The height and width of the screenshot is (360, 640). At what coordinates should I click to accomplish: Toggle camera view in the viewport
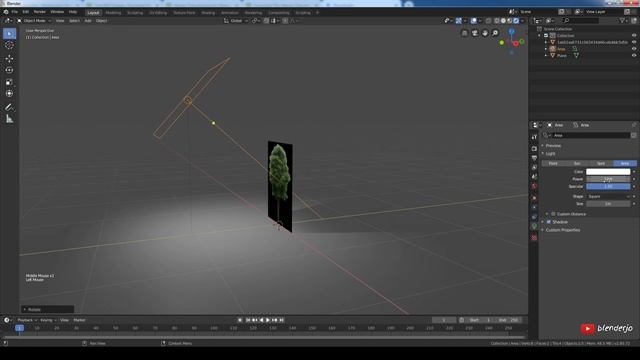click(475, 33)
